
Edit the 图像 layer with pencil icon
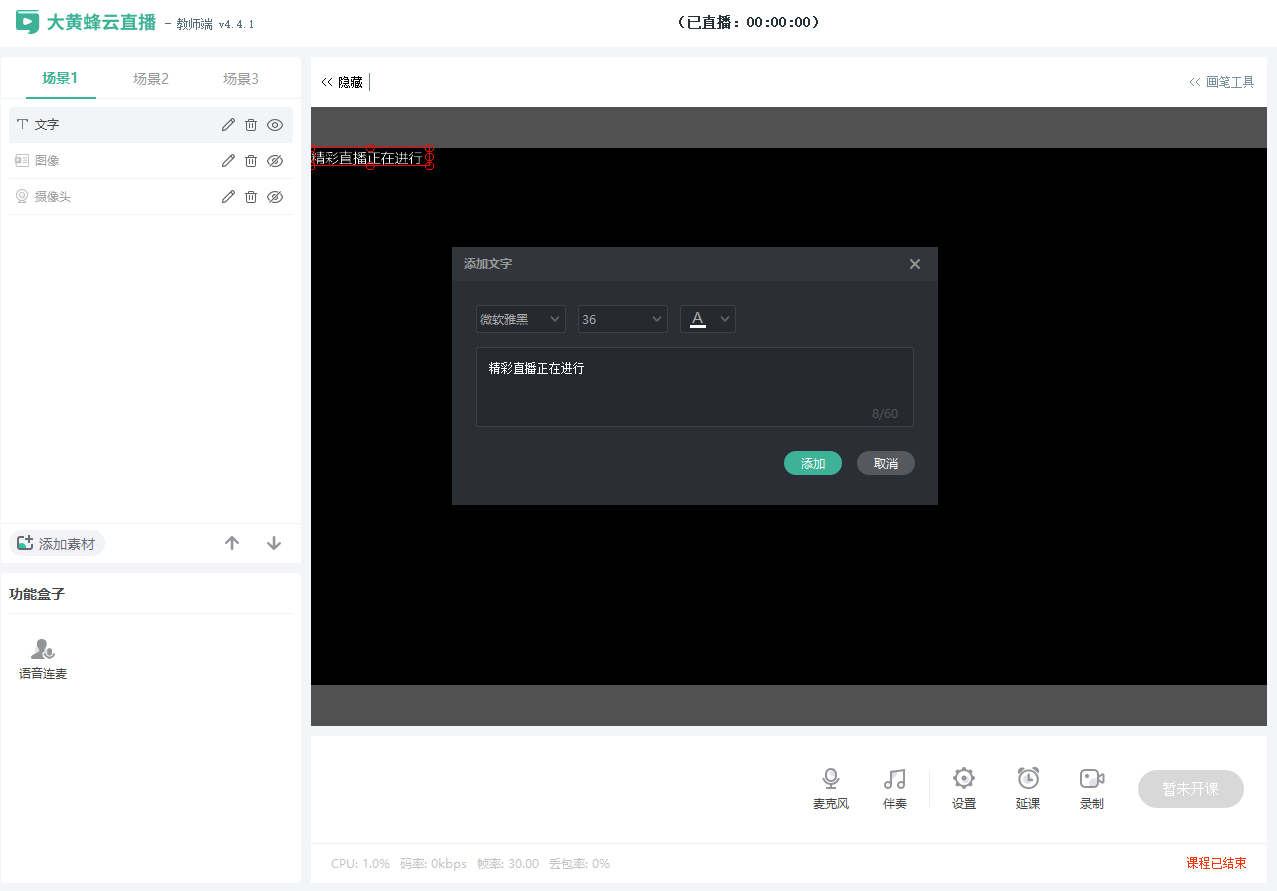(x=228, y=161)
